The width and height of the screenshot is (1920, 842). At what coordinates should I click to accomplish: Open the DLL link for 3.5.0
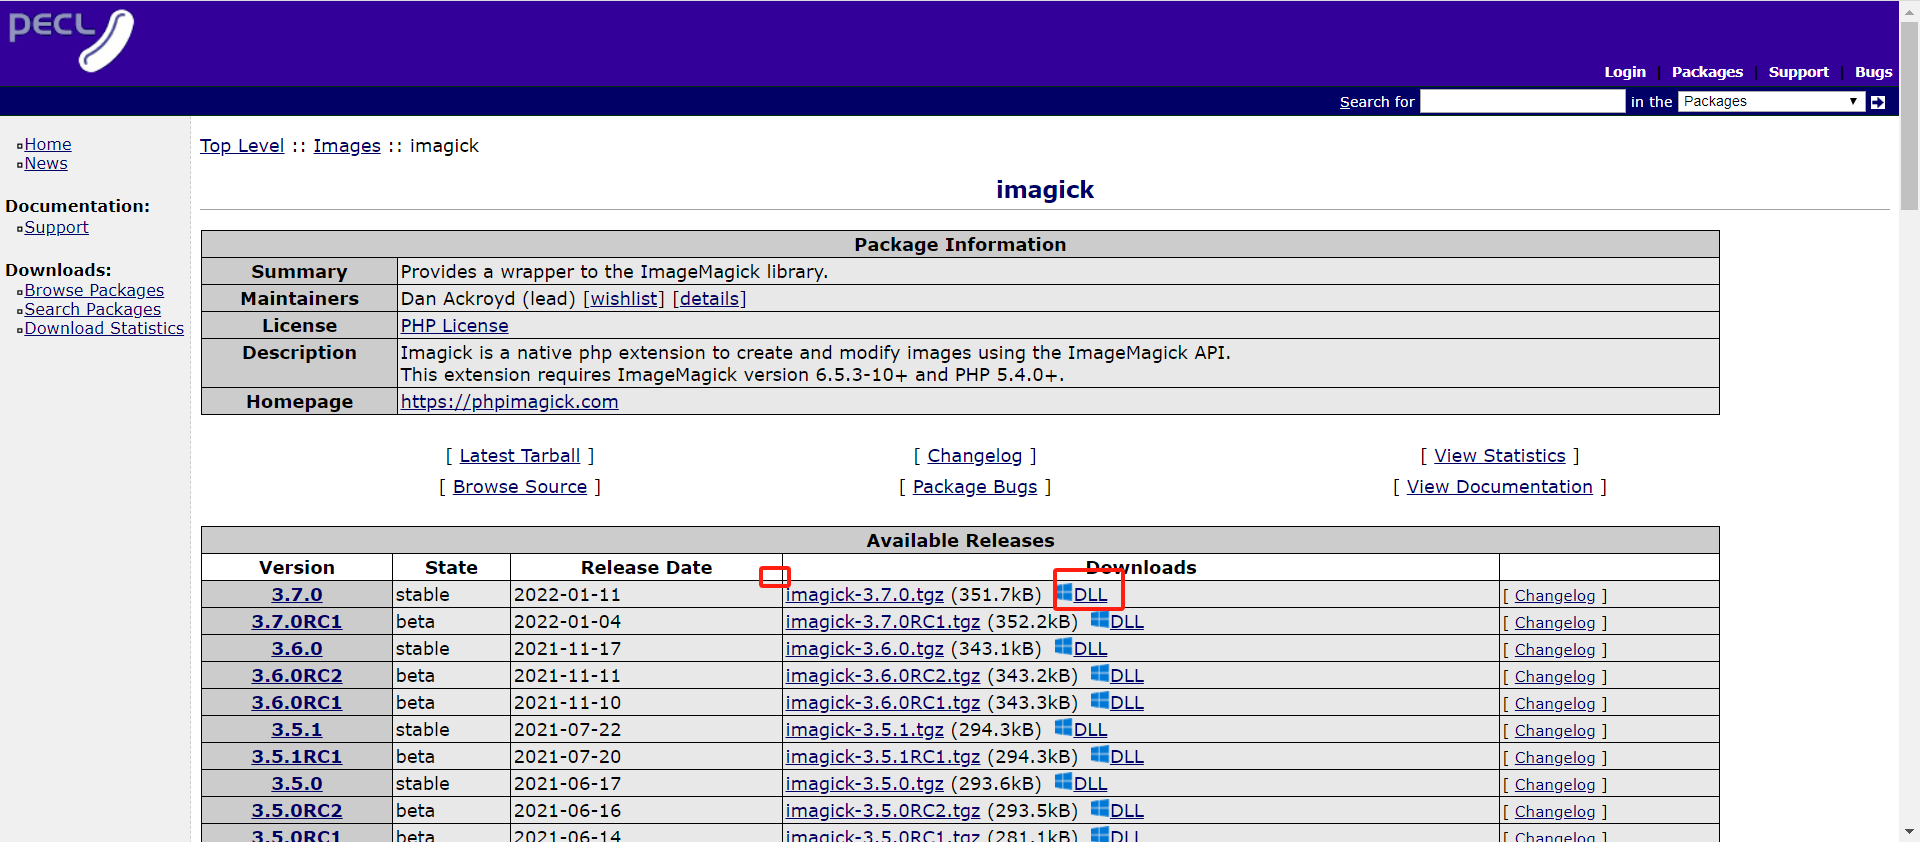click(x=1090, y=784)
